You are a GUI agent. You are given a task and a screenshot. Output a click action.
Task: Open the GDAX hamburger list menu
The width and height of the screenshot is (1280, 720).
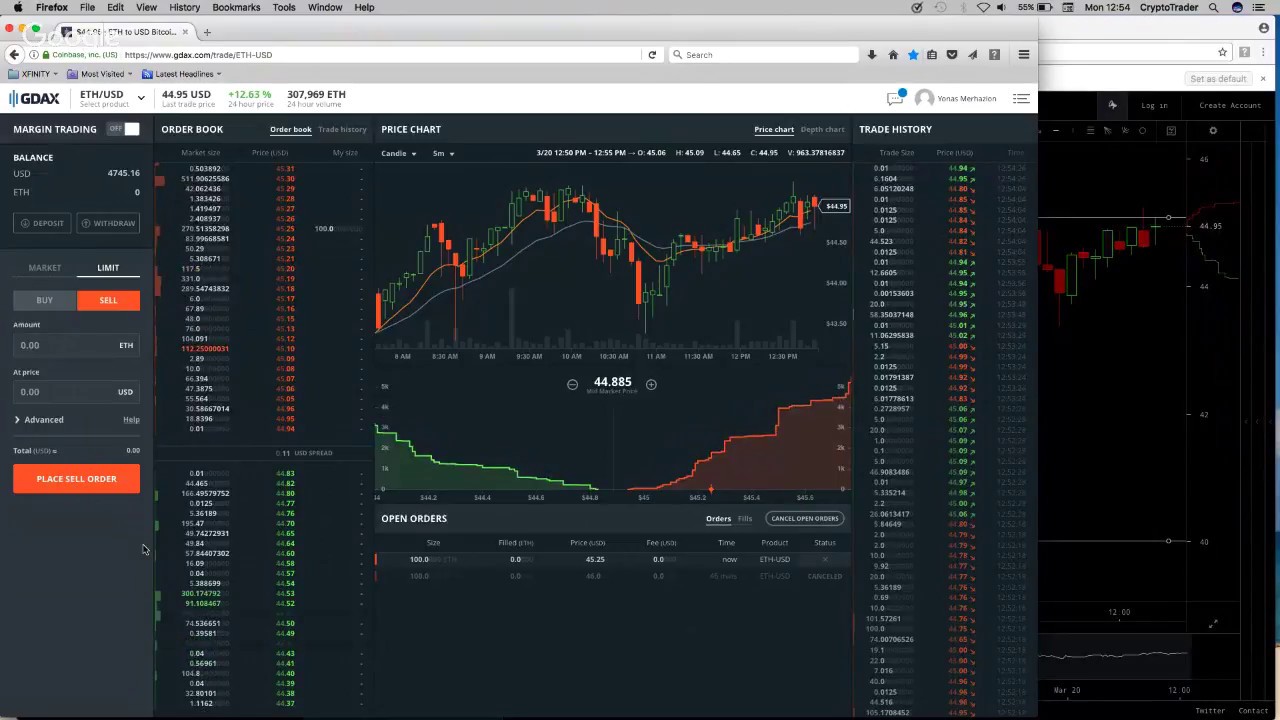[x=1021, y=98]
